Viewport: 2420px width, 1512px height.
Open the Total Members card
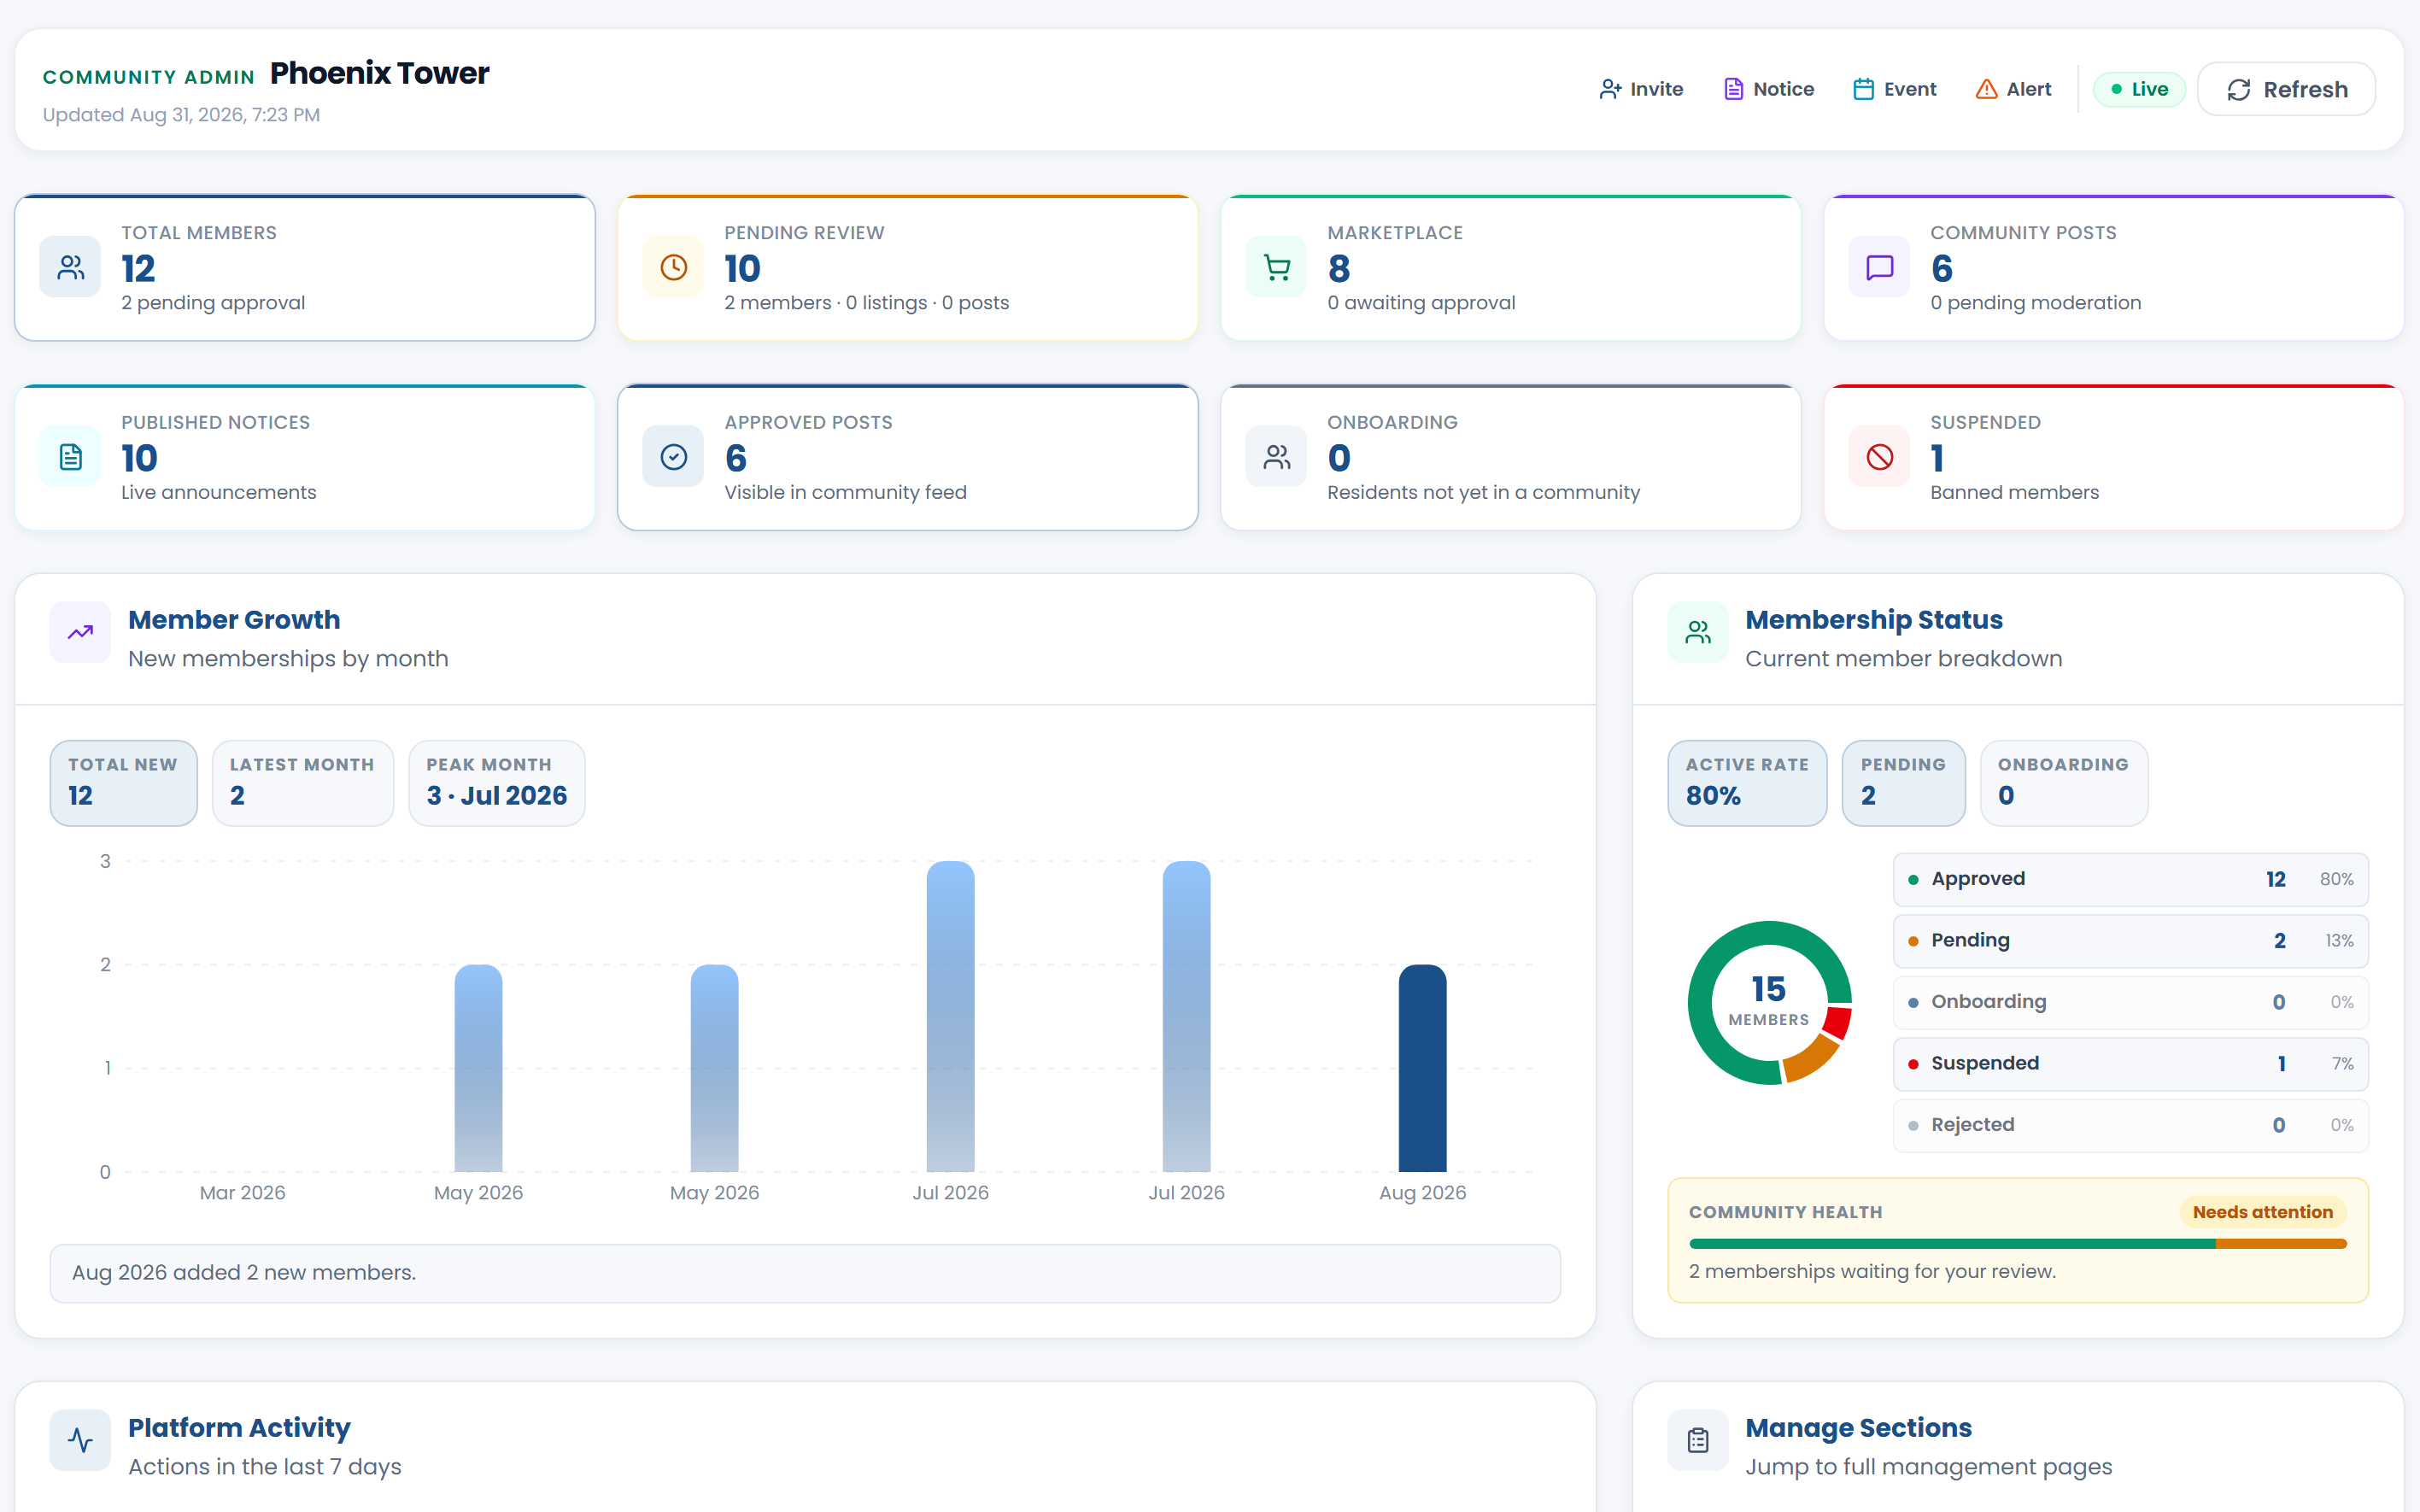tap(305, 268)
